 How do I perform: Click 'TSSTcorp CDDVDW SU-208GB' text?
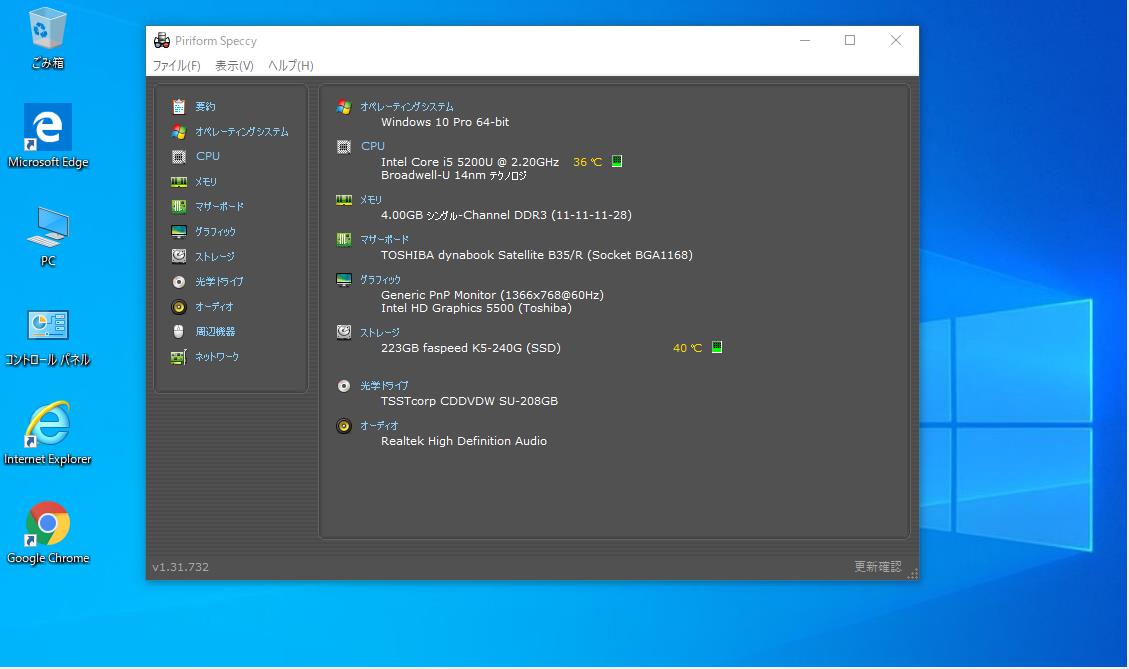469,401
